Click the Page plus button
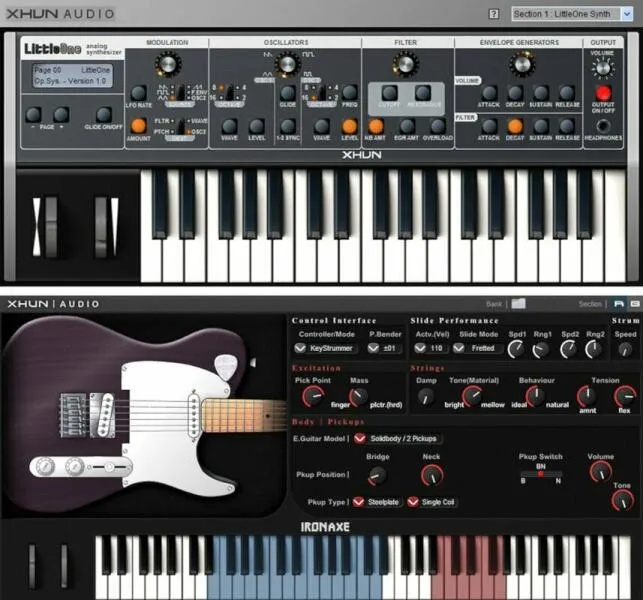 [x=61, y=115]
